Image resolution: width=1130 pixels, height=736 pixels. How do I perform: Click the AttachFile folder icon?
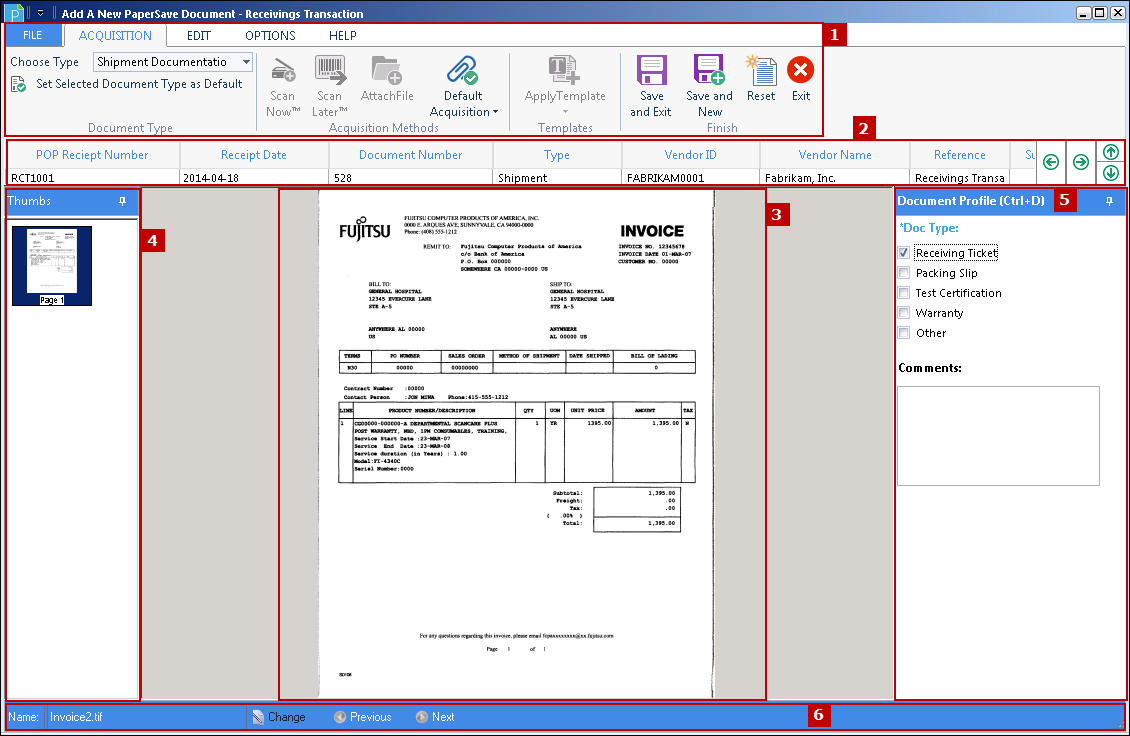pos(387,70)
